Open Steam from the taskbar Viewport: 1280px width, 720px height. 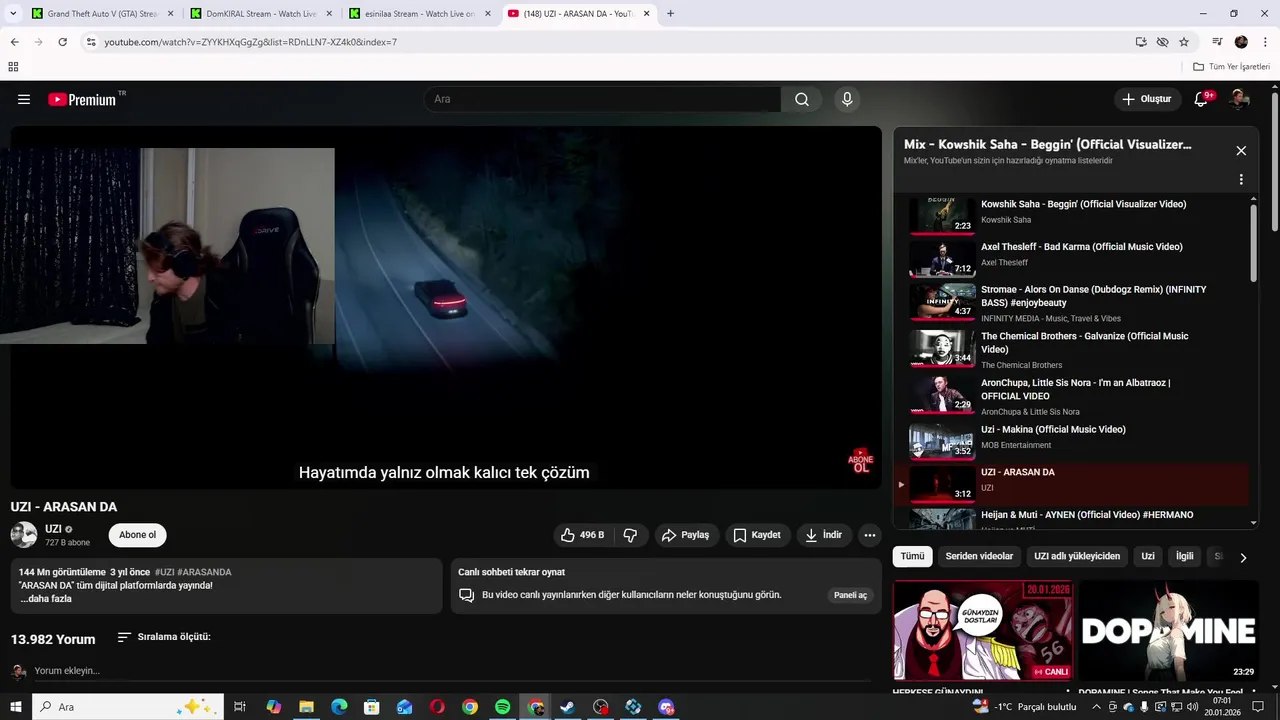pos(567,707)
